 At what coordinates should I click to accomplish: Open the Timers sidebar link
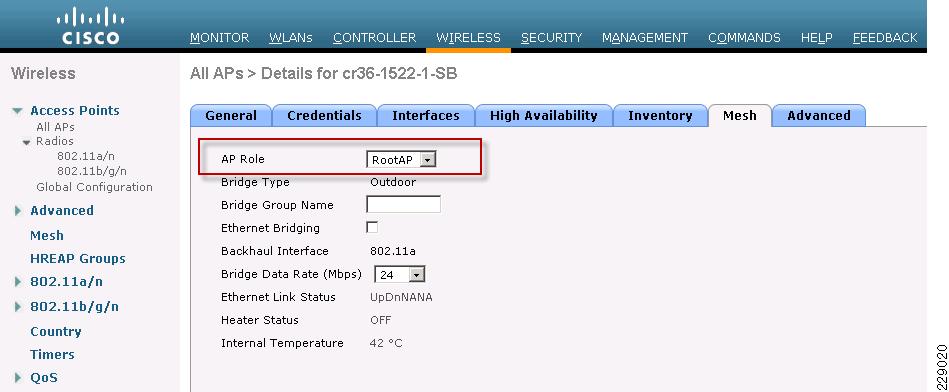53,354
